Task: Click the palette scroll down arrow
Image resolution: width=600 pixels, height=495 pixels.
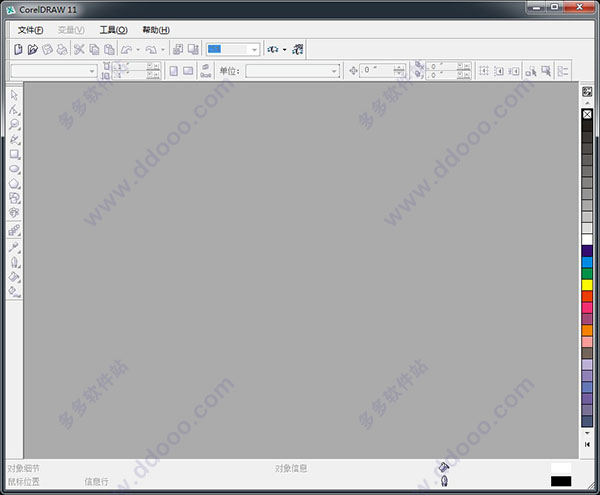Action: pos(587,433)
